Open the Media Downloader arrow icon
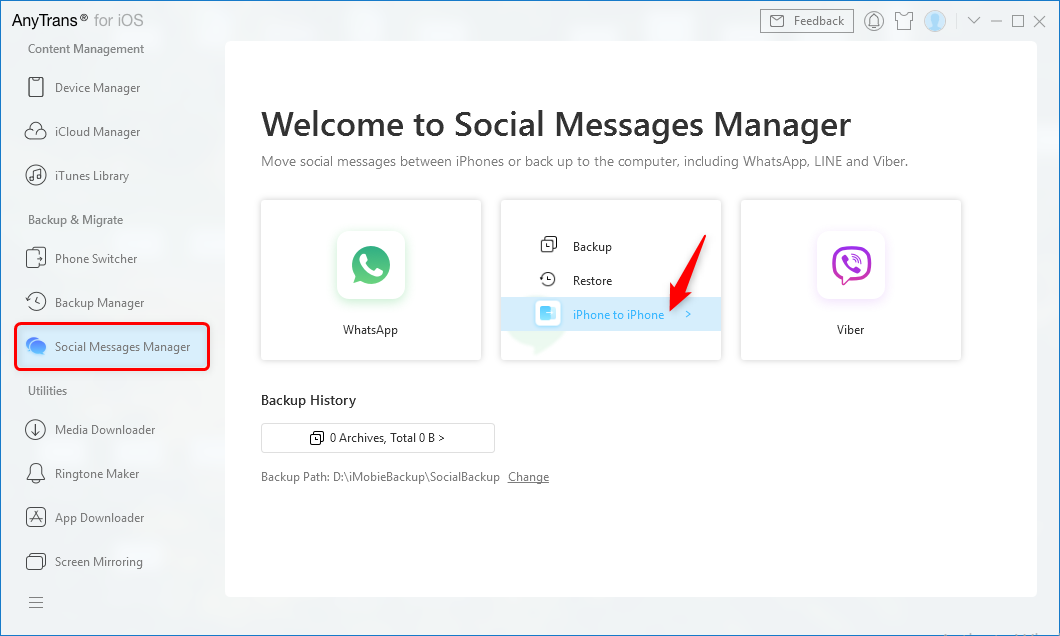The width and height of the screenshot is (1060, 636). pyautogui.click(x=36, y=429)
